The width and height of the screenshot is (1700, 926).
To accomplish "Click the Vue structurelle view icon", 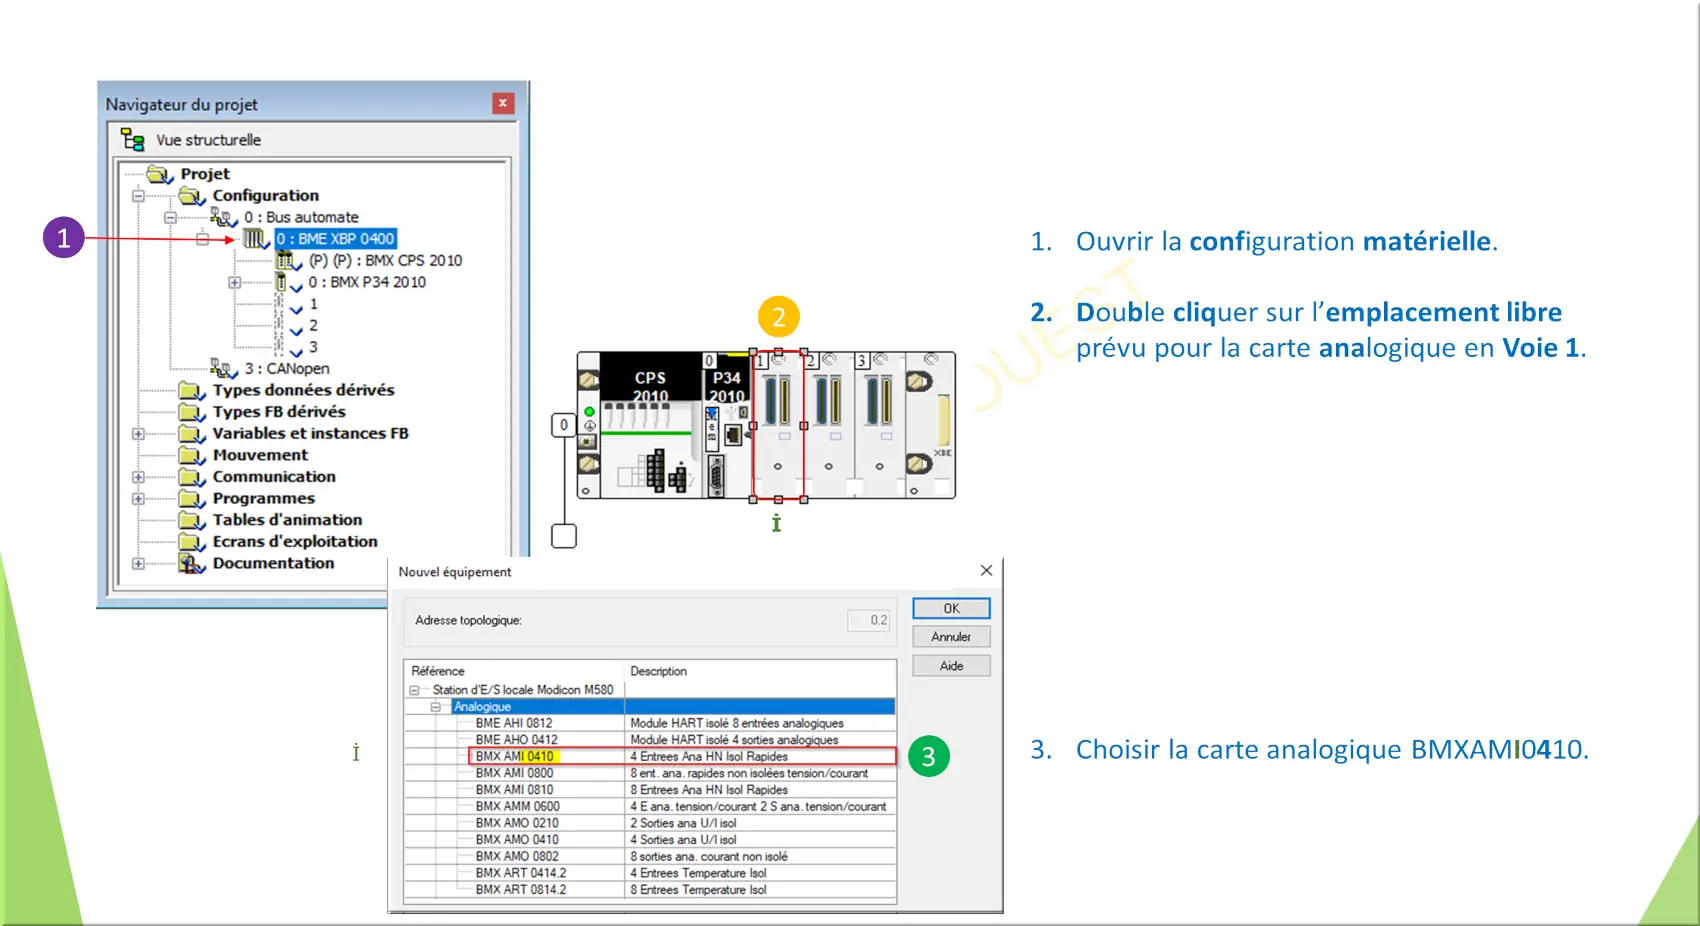I will pos(132,139).
